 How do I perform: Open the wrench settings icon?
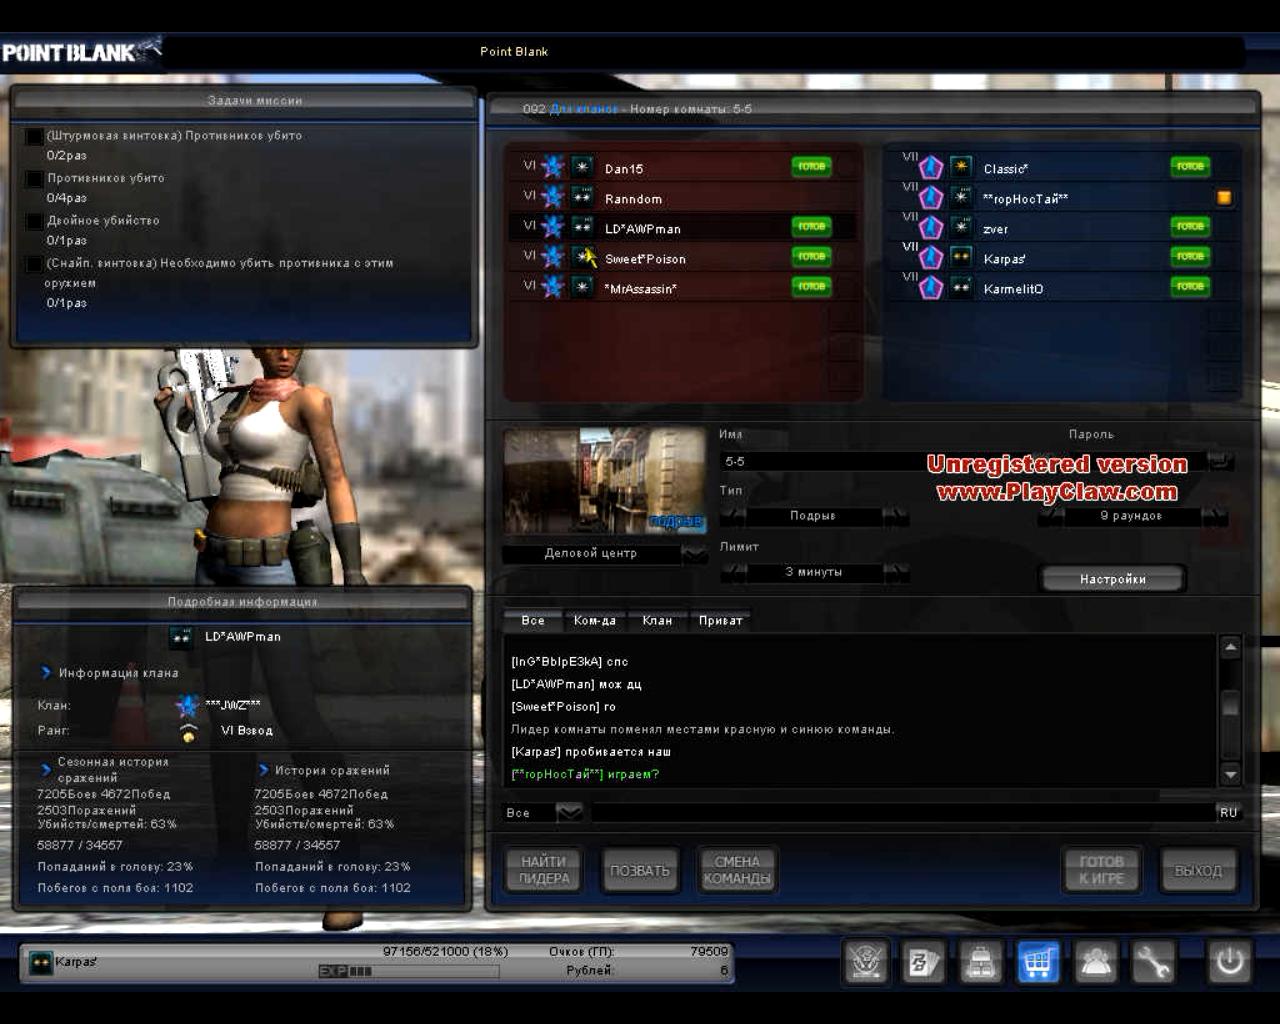[x=1153, y=962]
